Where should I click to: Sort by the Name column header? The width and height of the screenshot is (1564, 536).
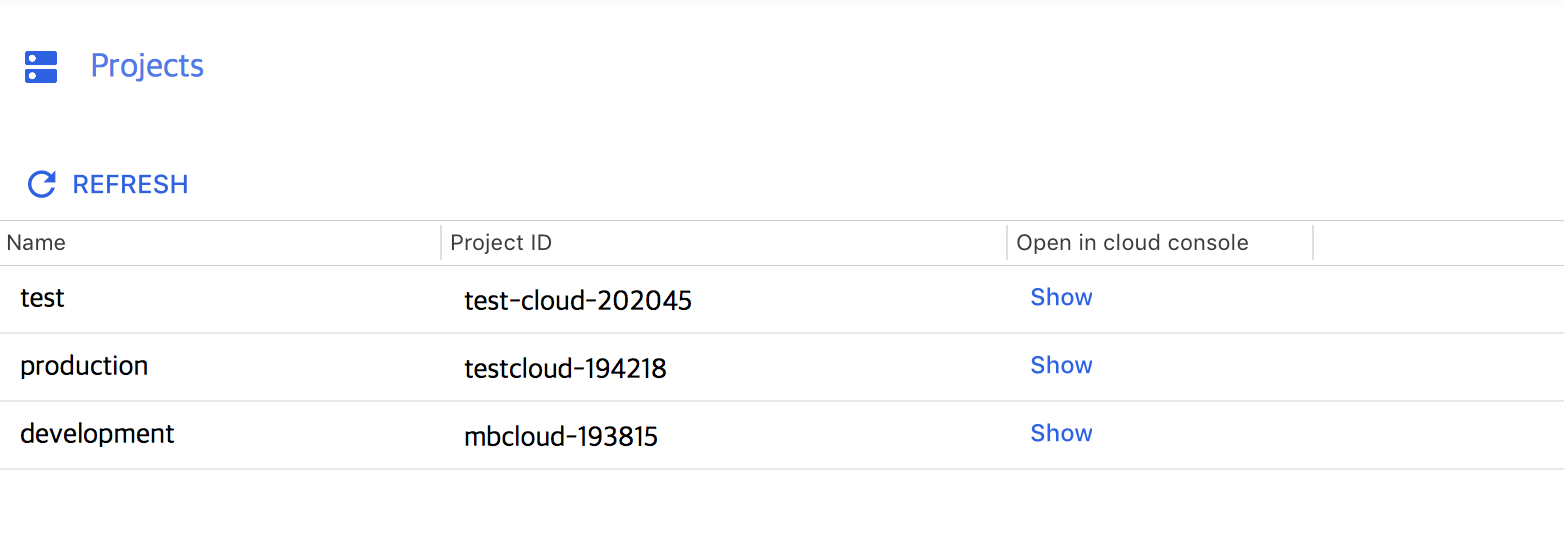[36, 243]
